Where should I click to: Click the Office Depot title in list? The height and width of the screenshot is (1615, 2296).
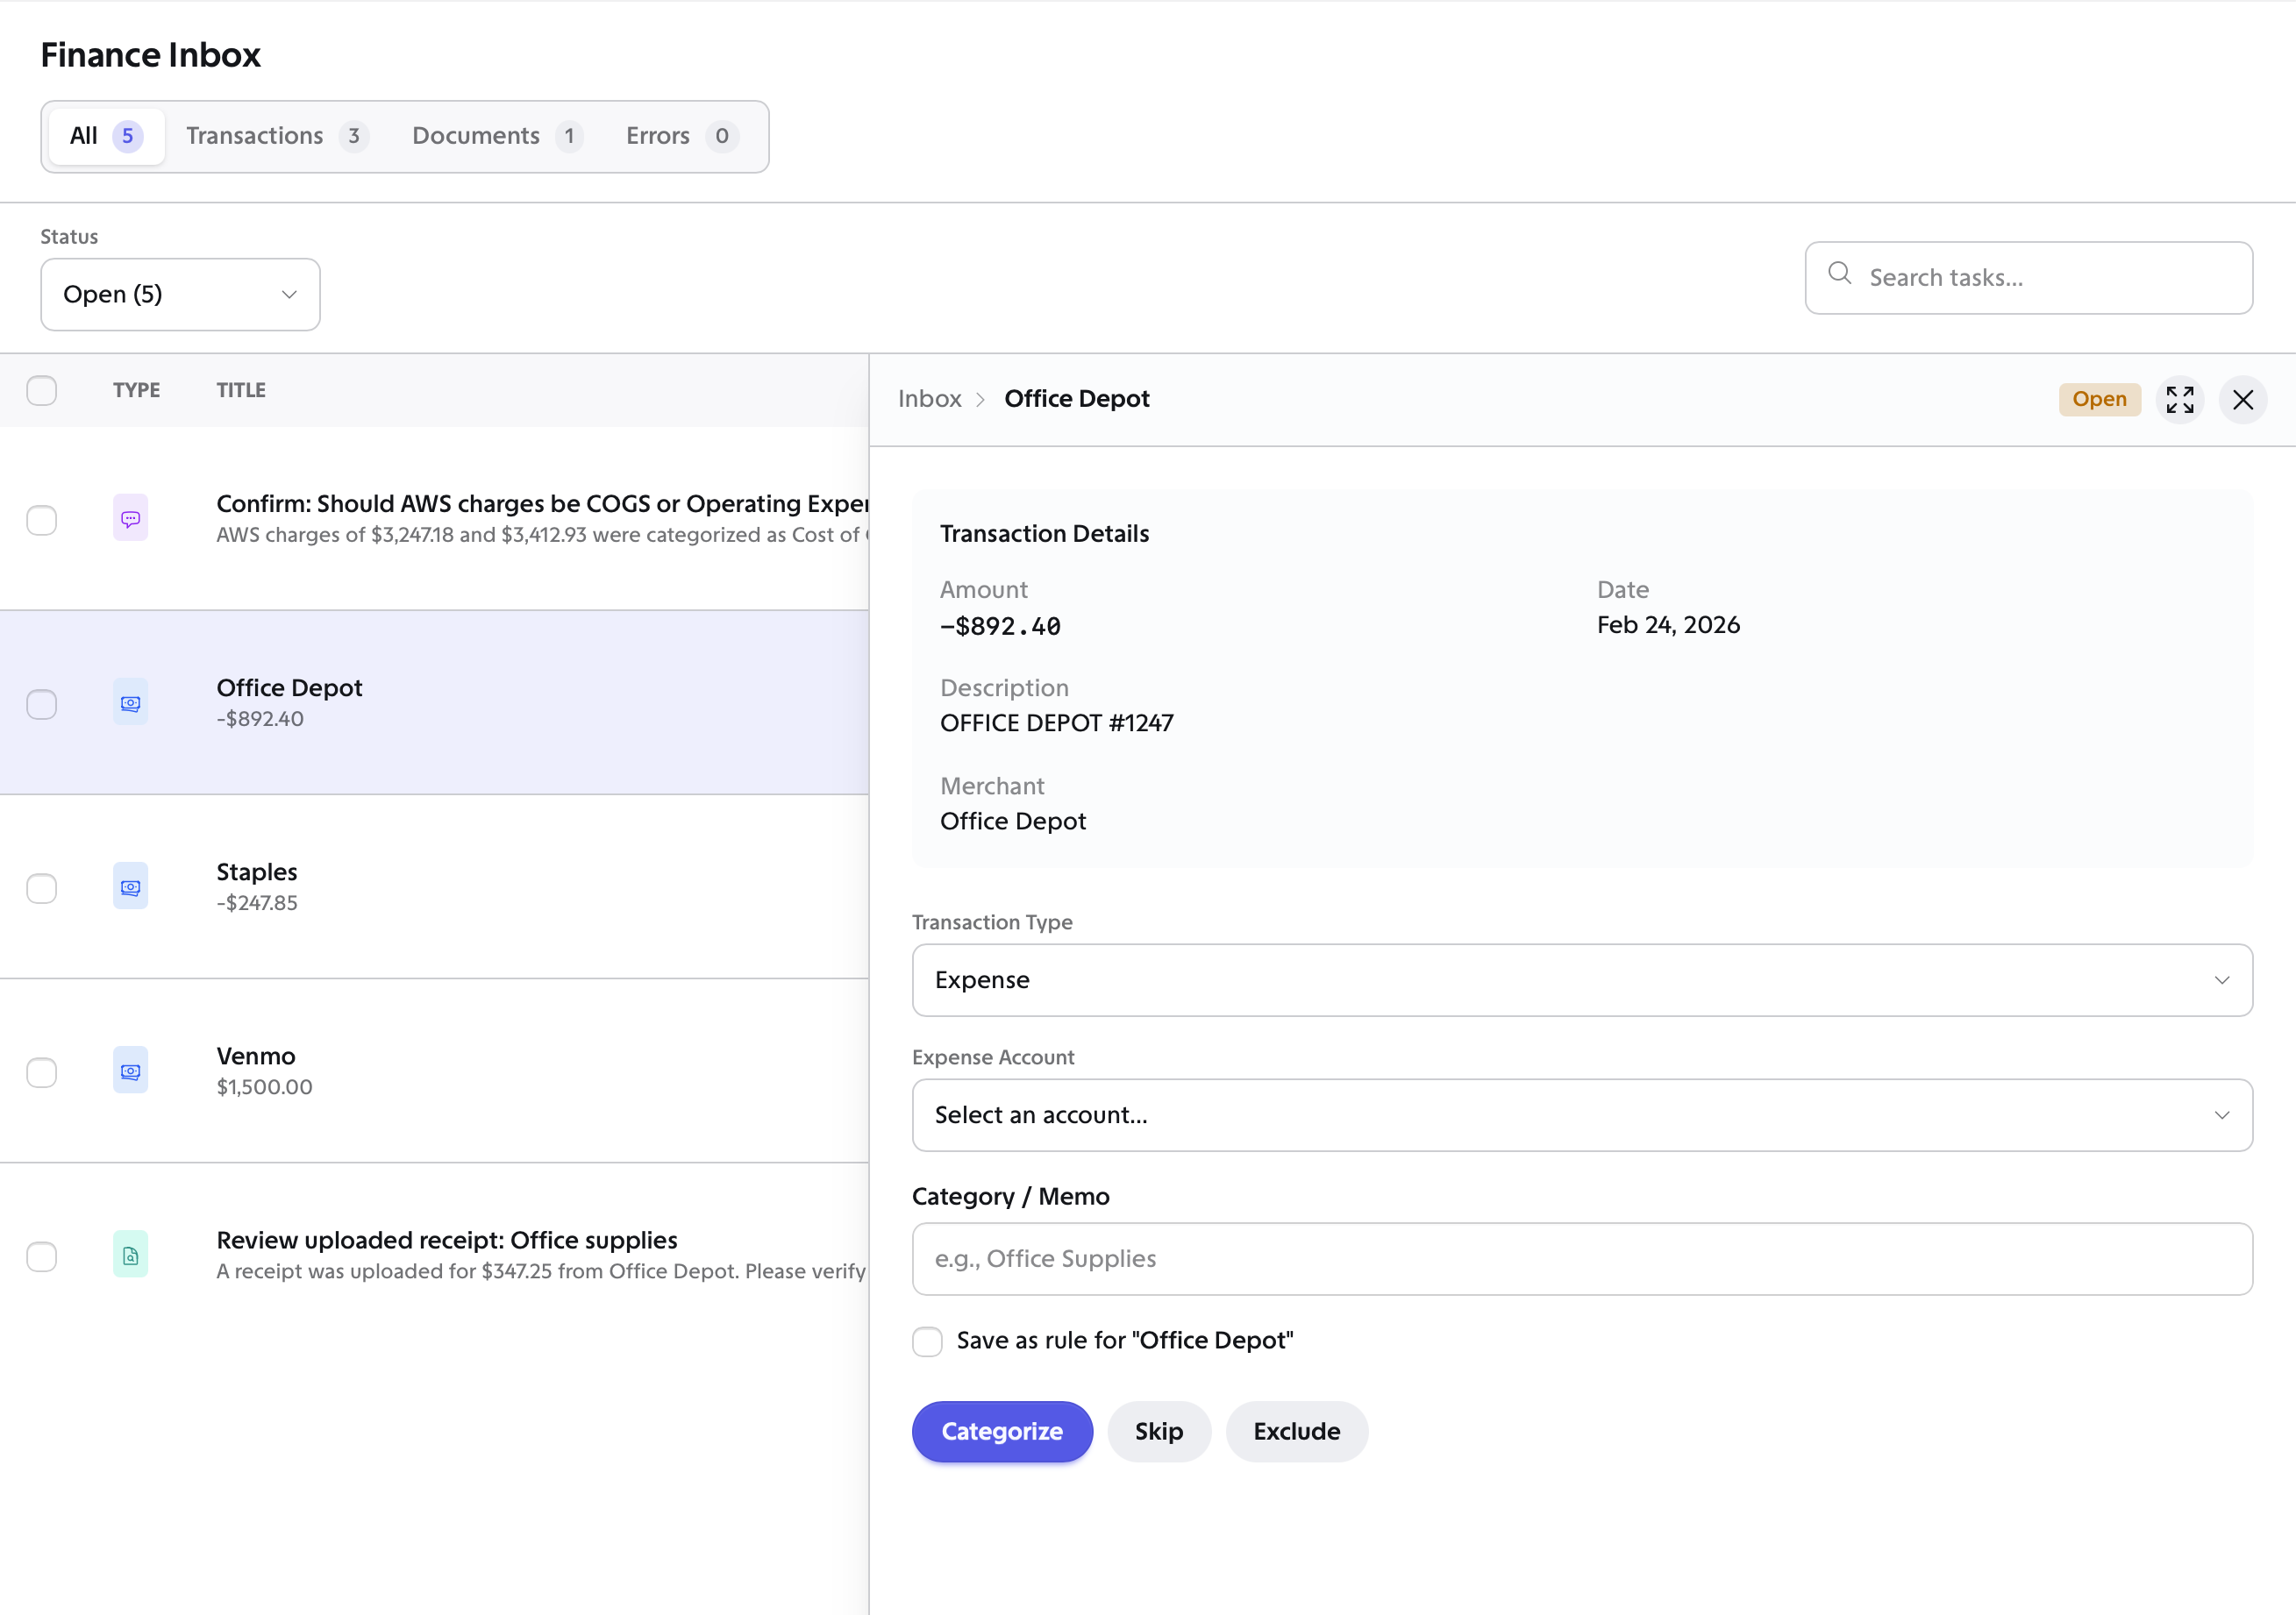(x=289, y=688)
